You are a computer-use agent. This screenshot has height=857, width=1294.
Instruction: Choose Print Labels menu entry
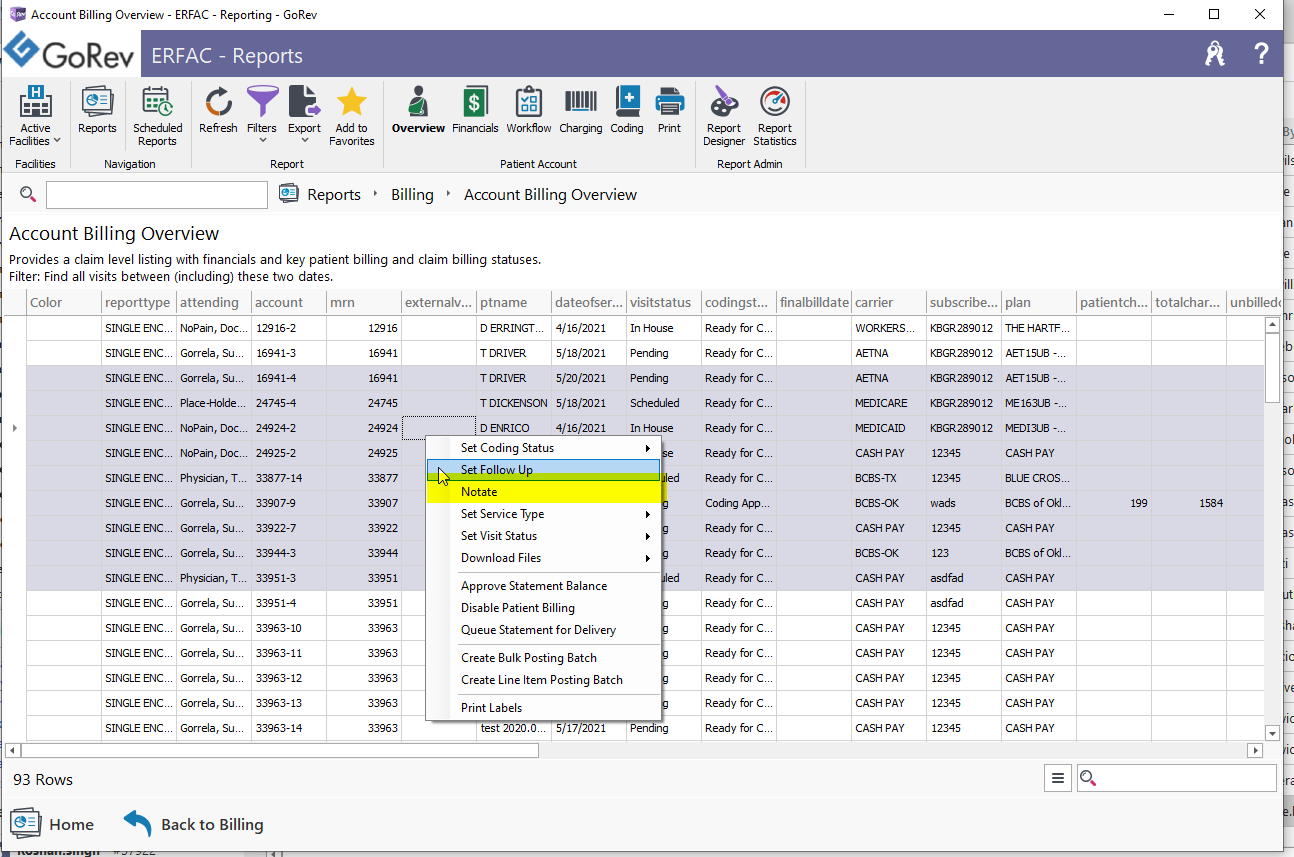coord(544,708)
